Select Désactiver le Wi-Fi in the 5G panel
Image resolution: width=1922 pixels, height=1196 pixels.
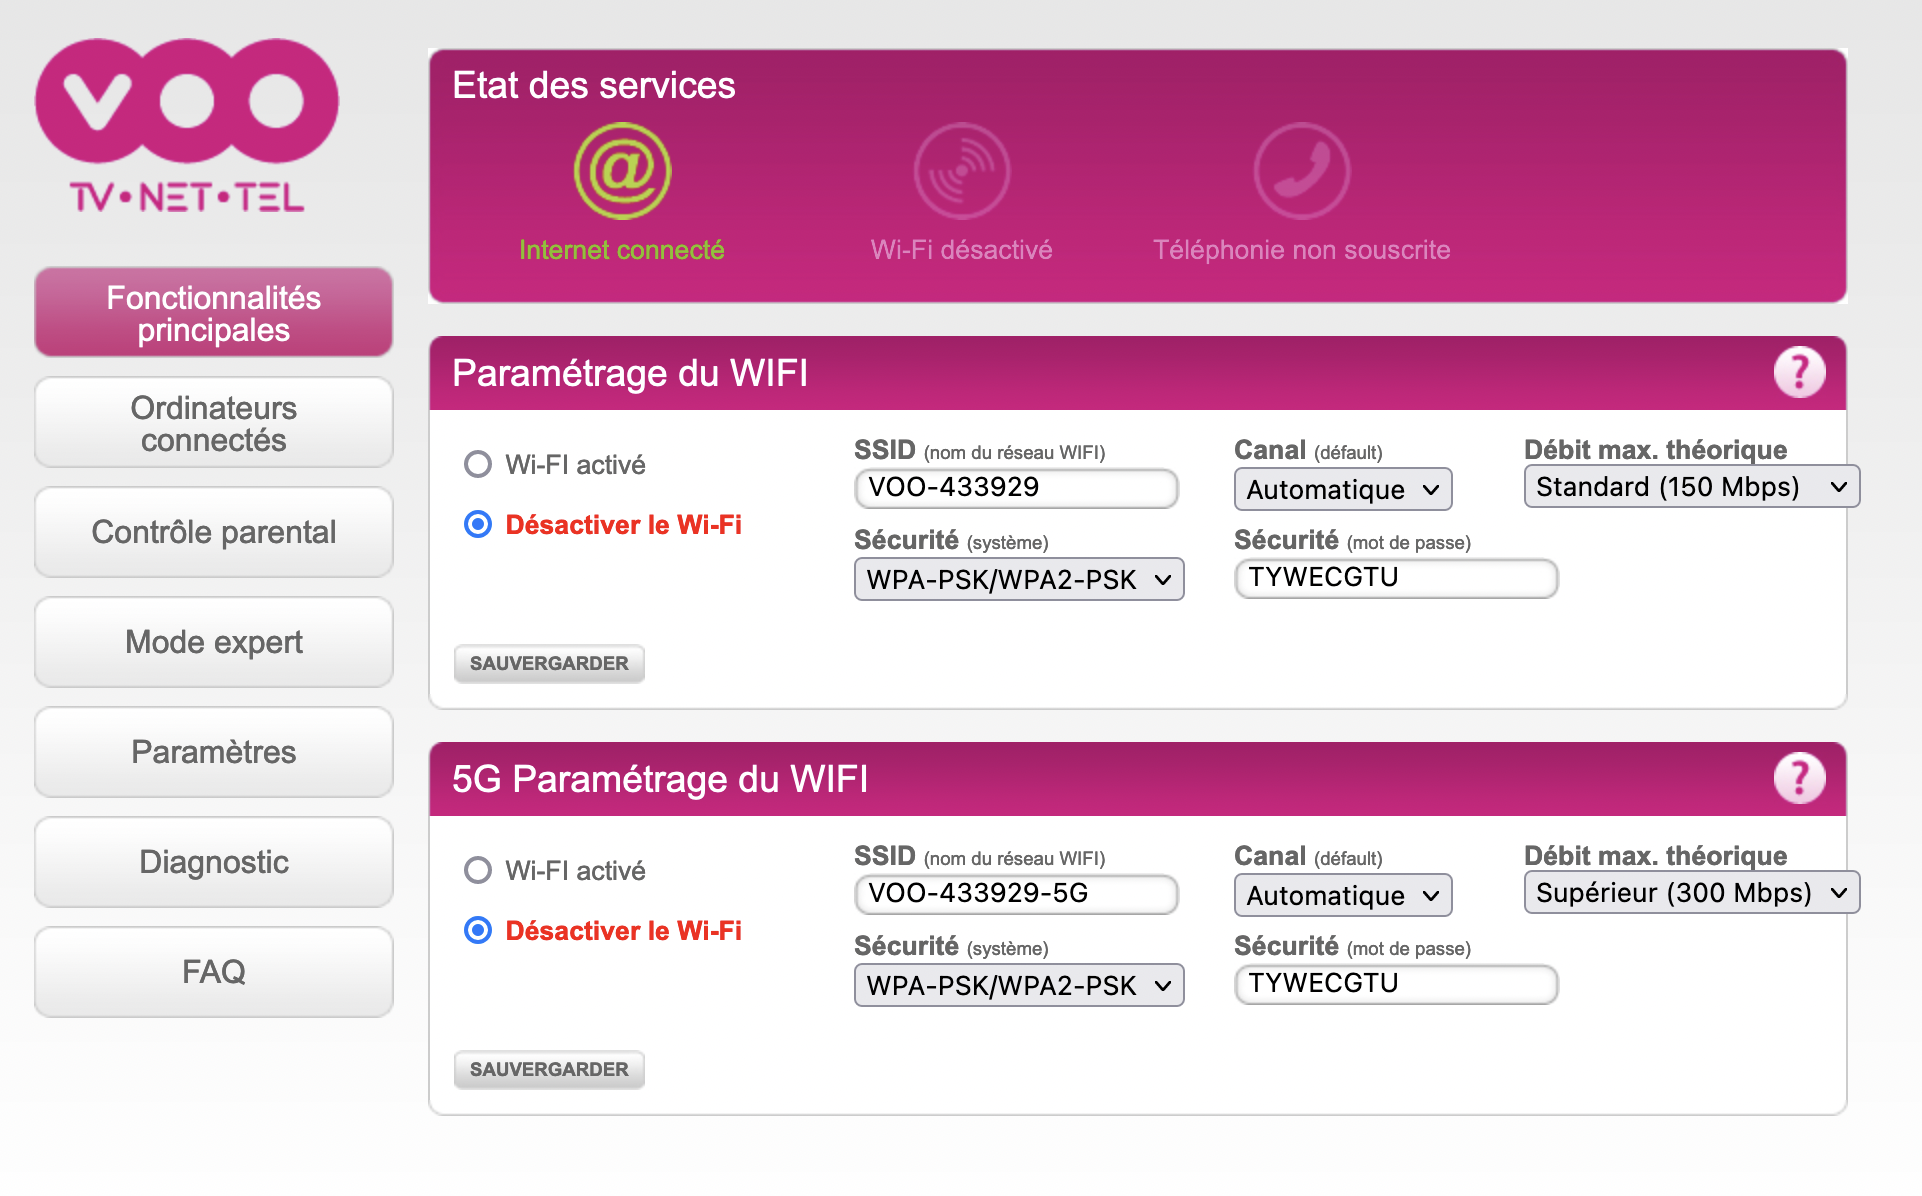[x=478, y=930]
